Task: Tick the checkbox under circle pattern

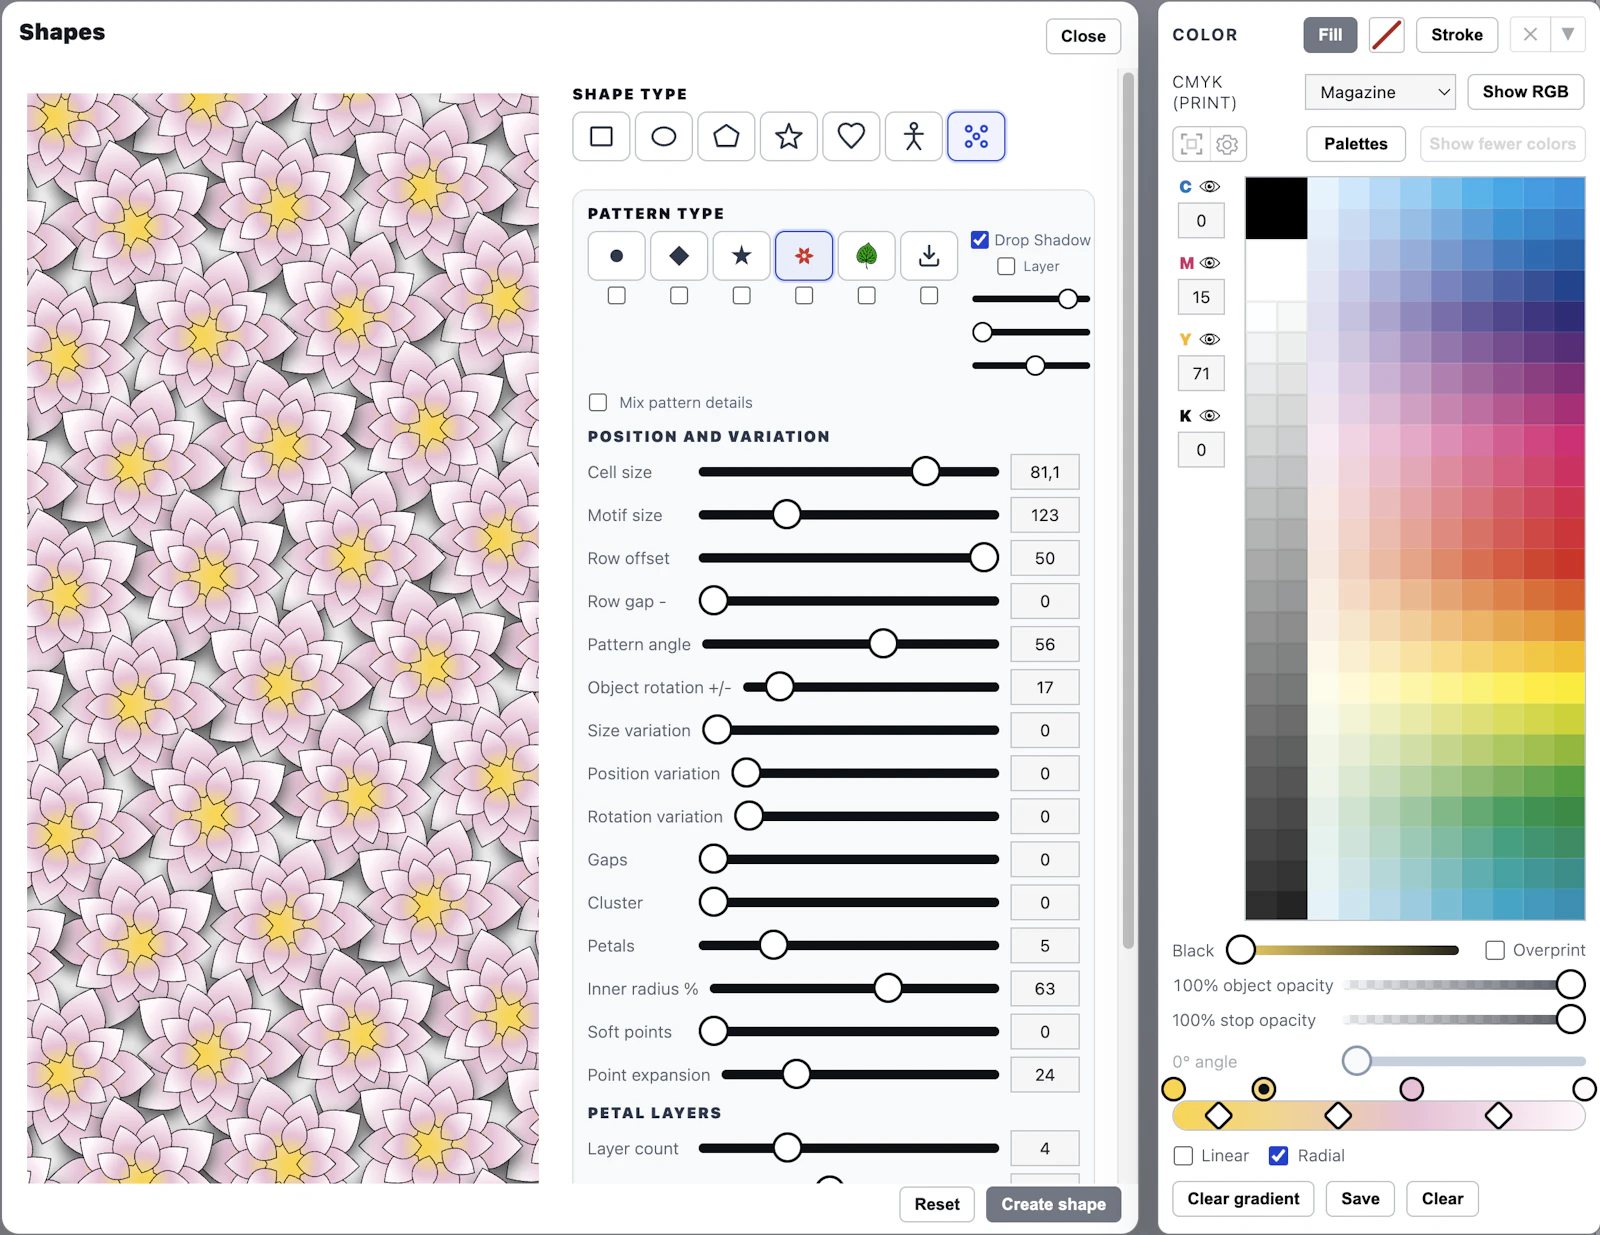Action: tap(617, 296)
